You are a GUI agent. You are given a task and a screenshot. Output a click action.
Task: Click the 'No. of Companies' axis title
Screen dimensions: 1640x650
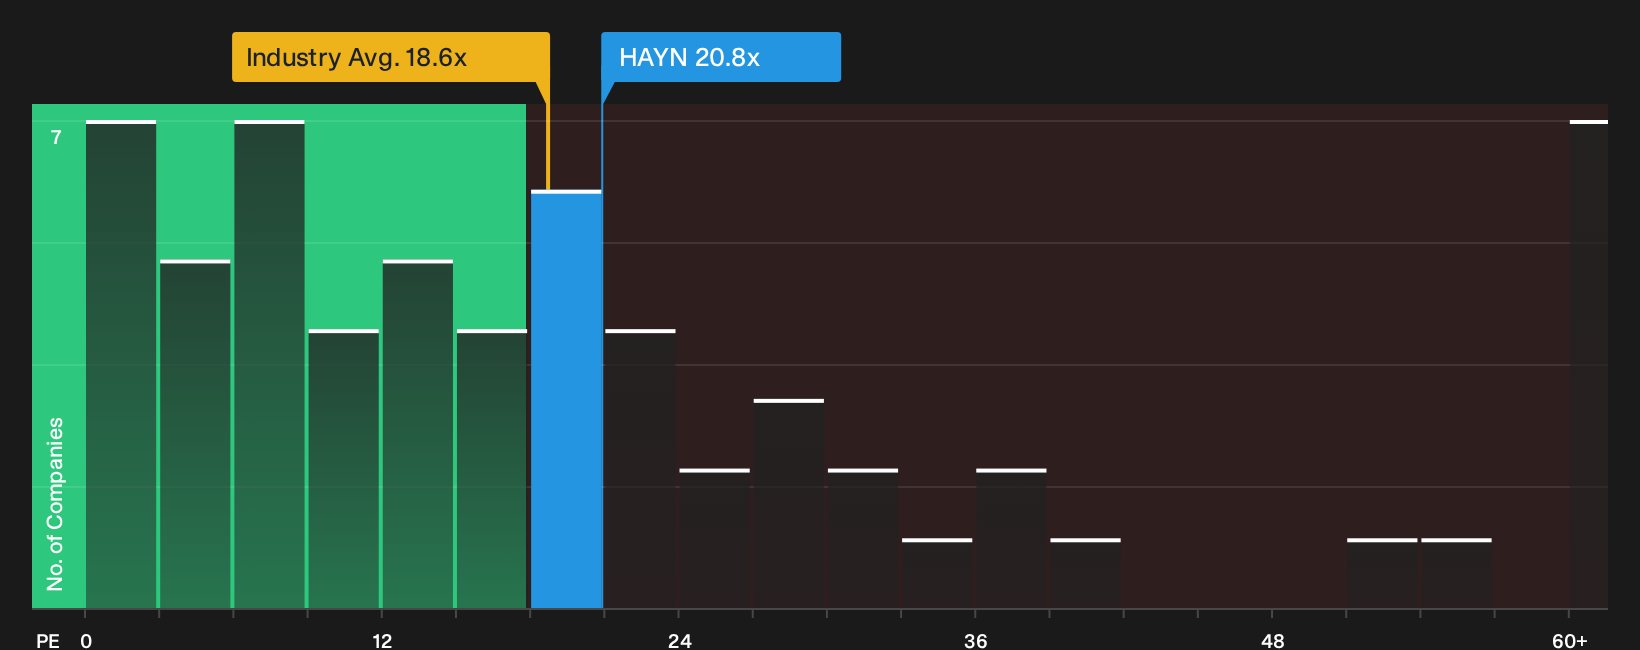[x=55, y=503]
